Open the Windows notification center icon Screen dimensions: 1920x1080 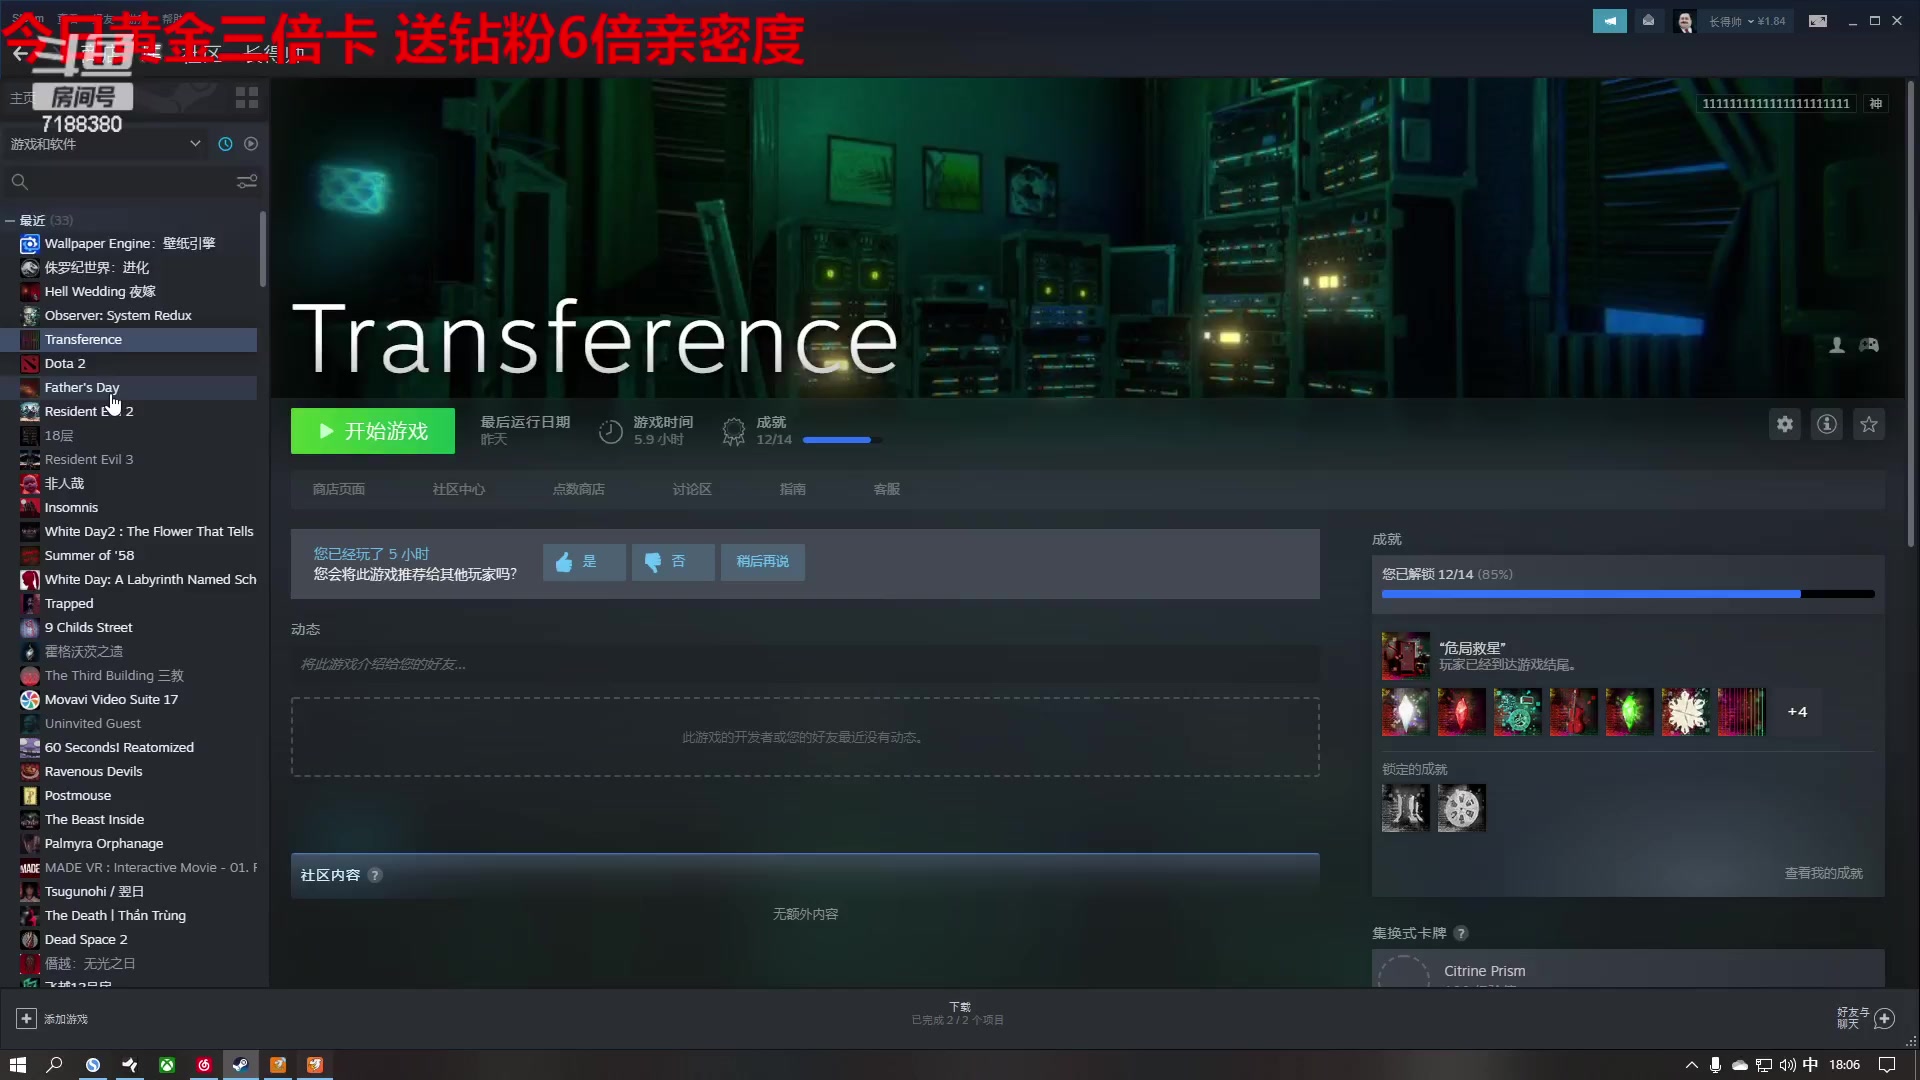[1887, 1065]
